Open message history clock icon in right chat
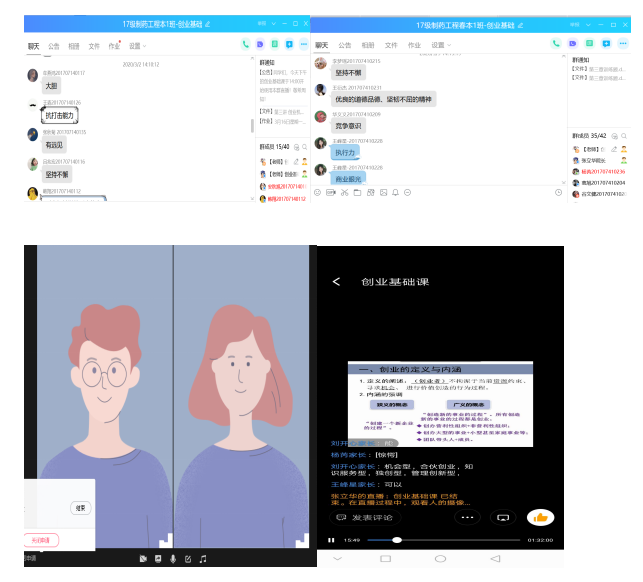 coord(559,192)
